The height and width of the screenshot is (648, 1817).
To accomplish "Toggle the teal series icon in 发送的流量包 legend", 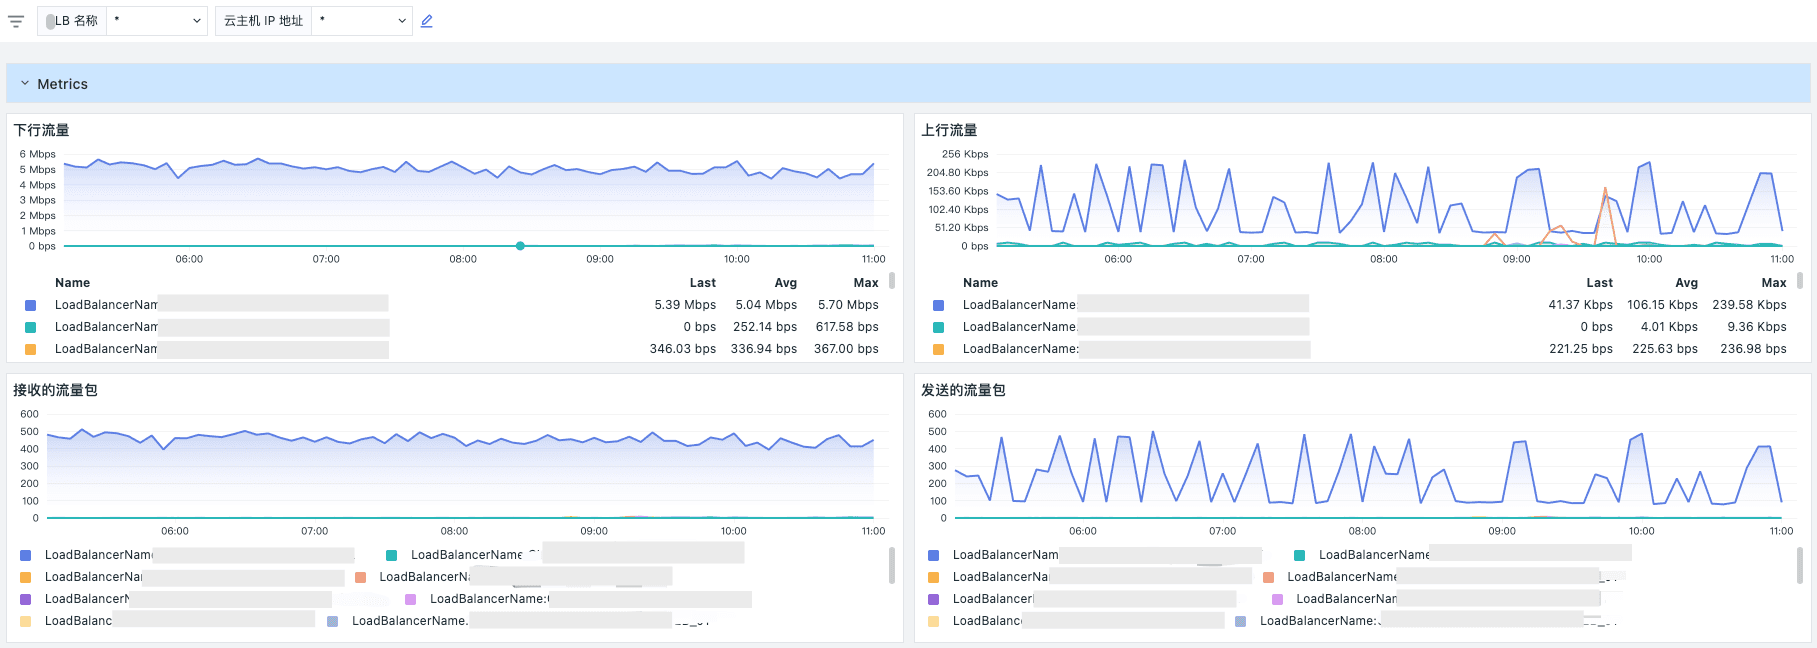I will 1299,555.
